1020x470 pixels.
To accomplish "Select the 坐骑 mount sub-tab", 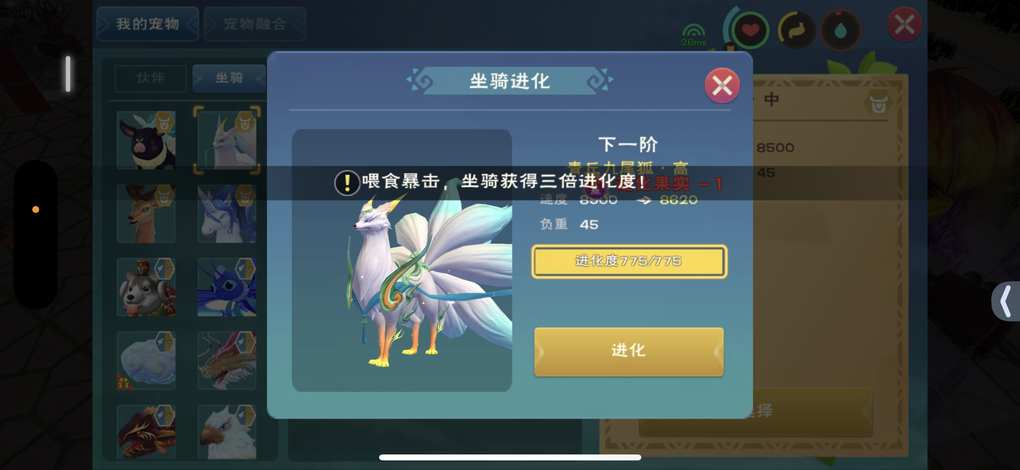I will (x=229, y=79).
